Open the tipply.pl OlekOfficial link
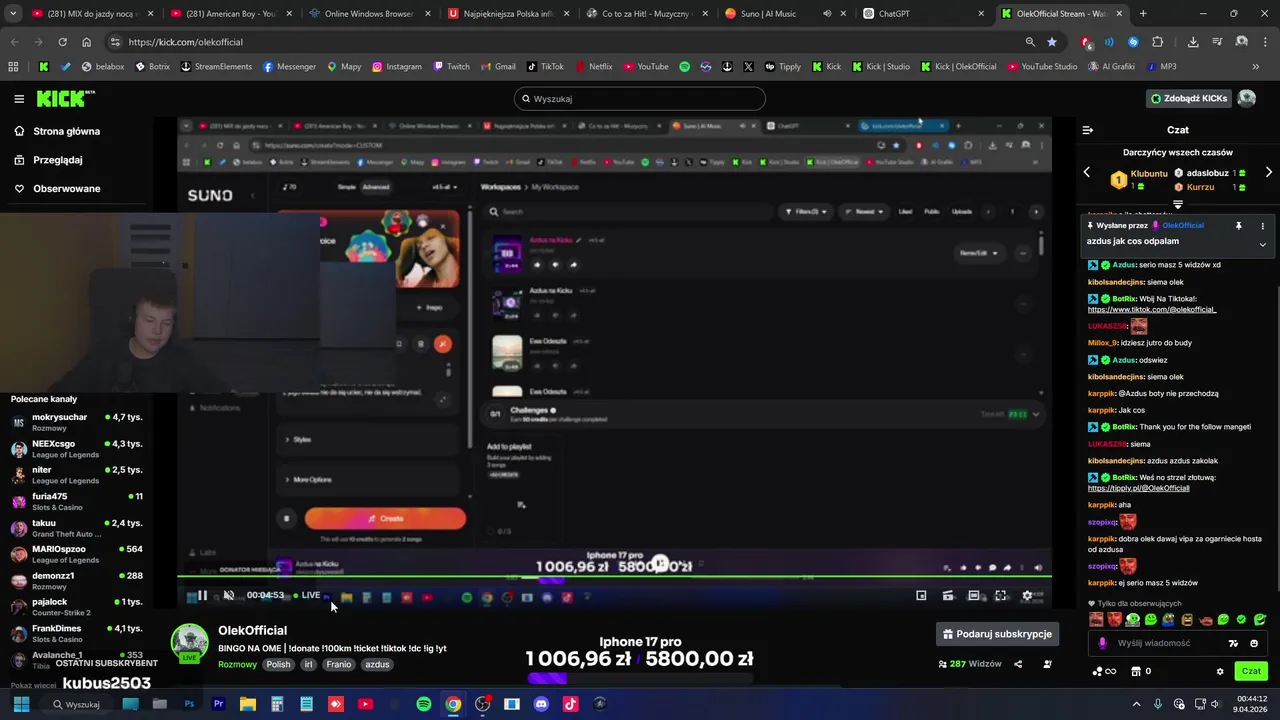 pyautogui.click(x=1138, y=488)
